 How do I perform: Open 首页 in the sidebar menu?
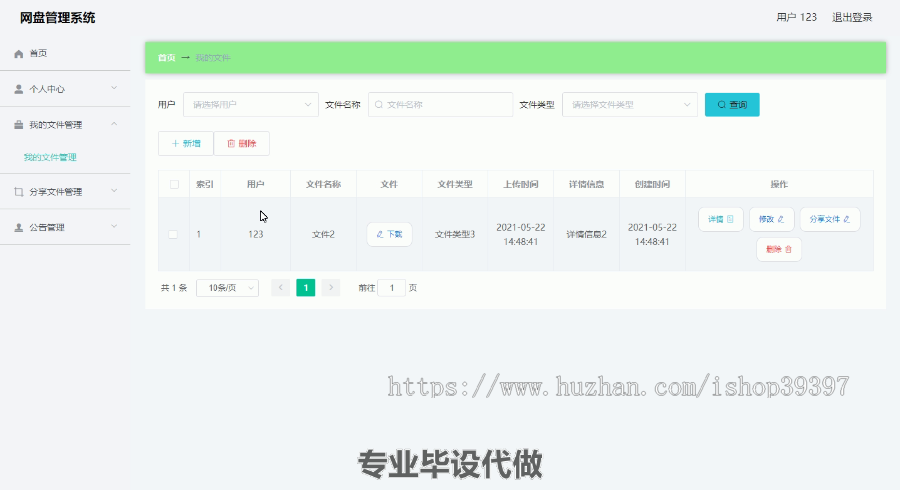tap(65, 53)
